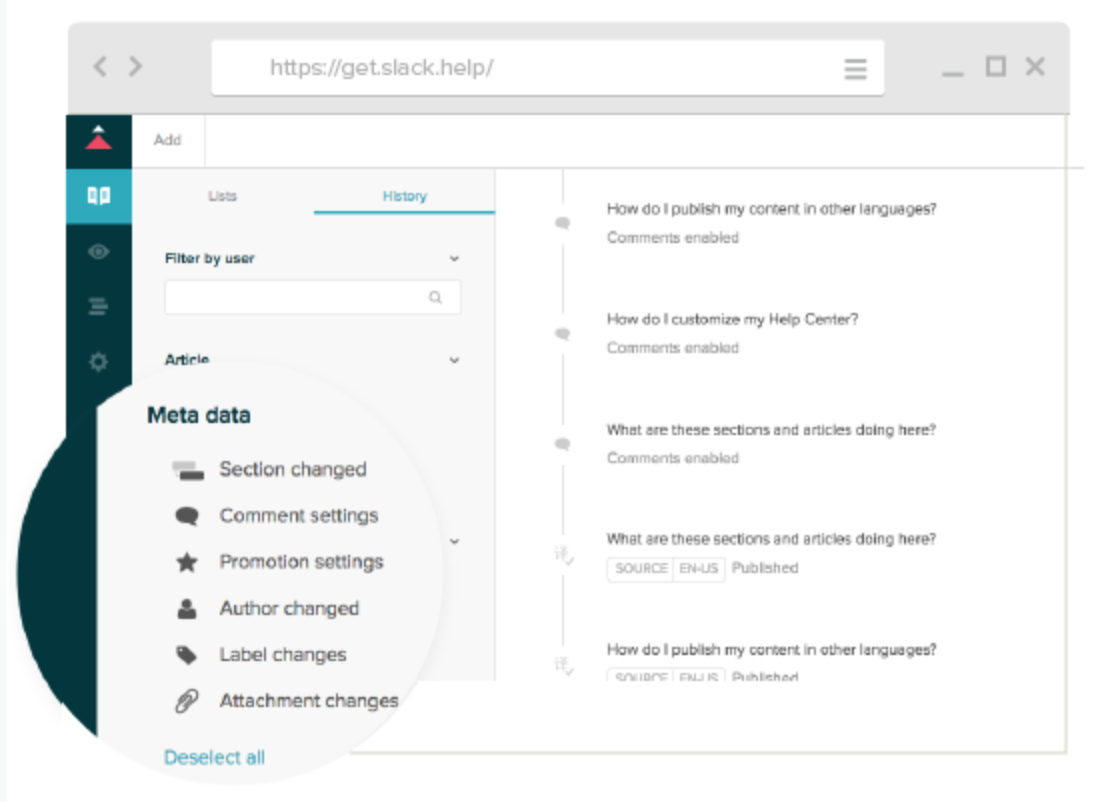
Task: Click the browser address bar URL
Action: tap(382, 67)
